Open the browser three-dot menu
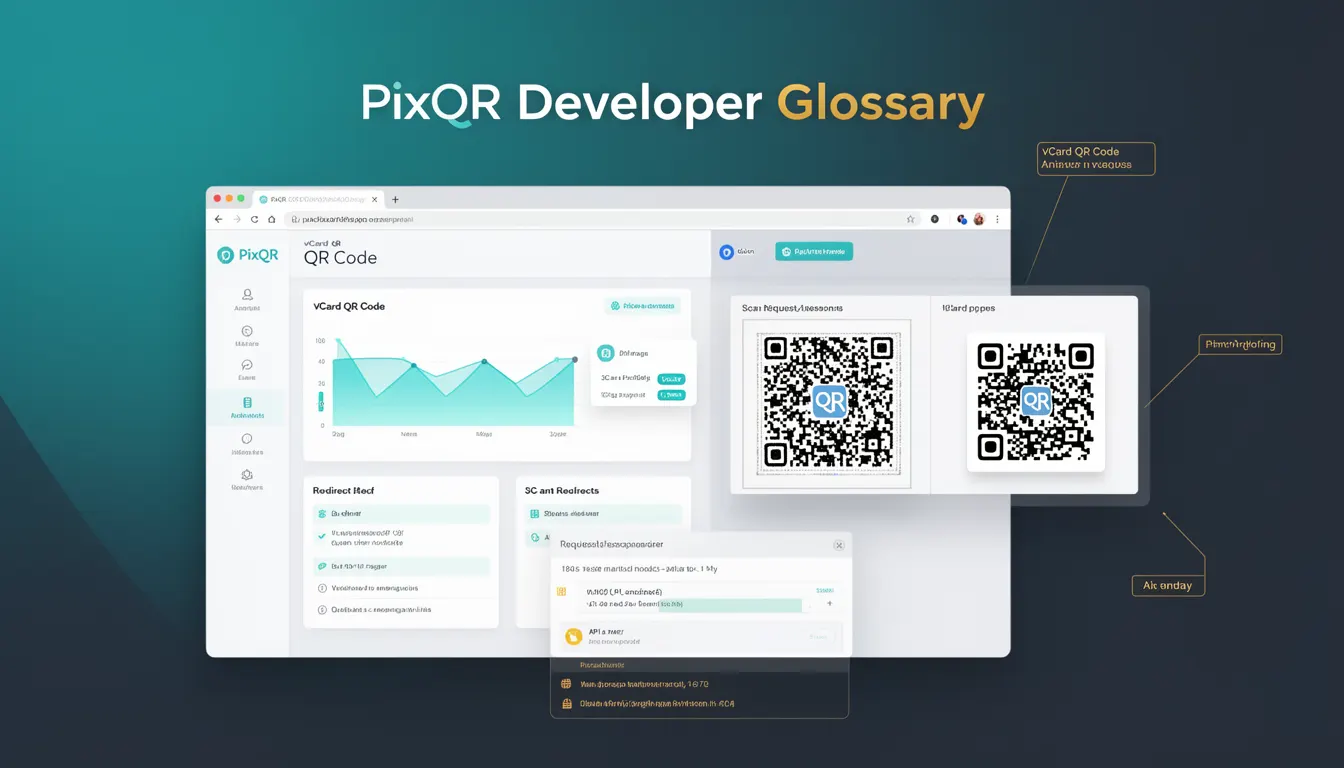The width and height of the screenshot is (1344, 768). (x=997, y=219)
